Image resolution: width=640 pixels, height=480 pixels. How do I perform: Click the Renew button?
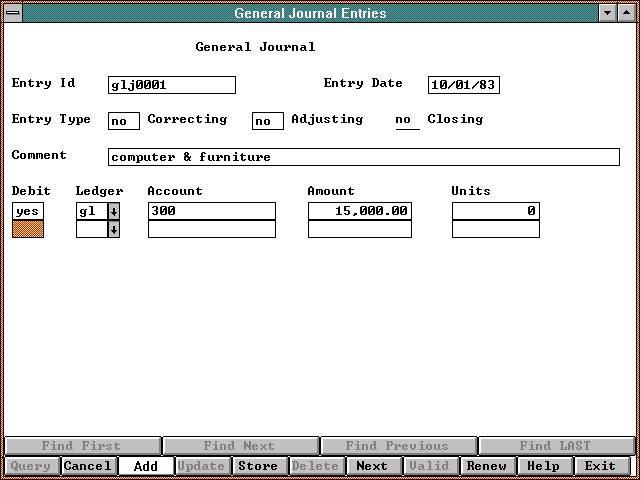point(487,466)
